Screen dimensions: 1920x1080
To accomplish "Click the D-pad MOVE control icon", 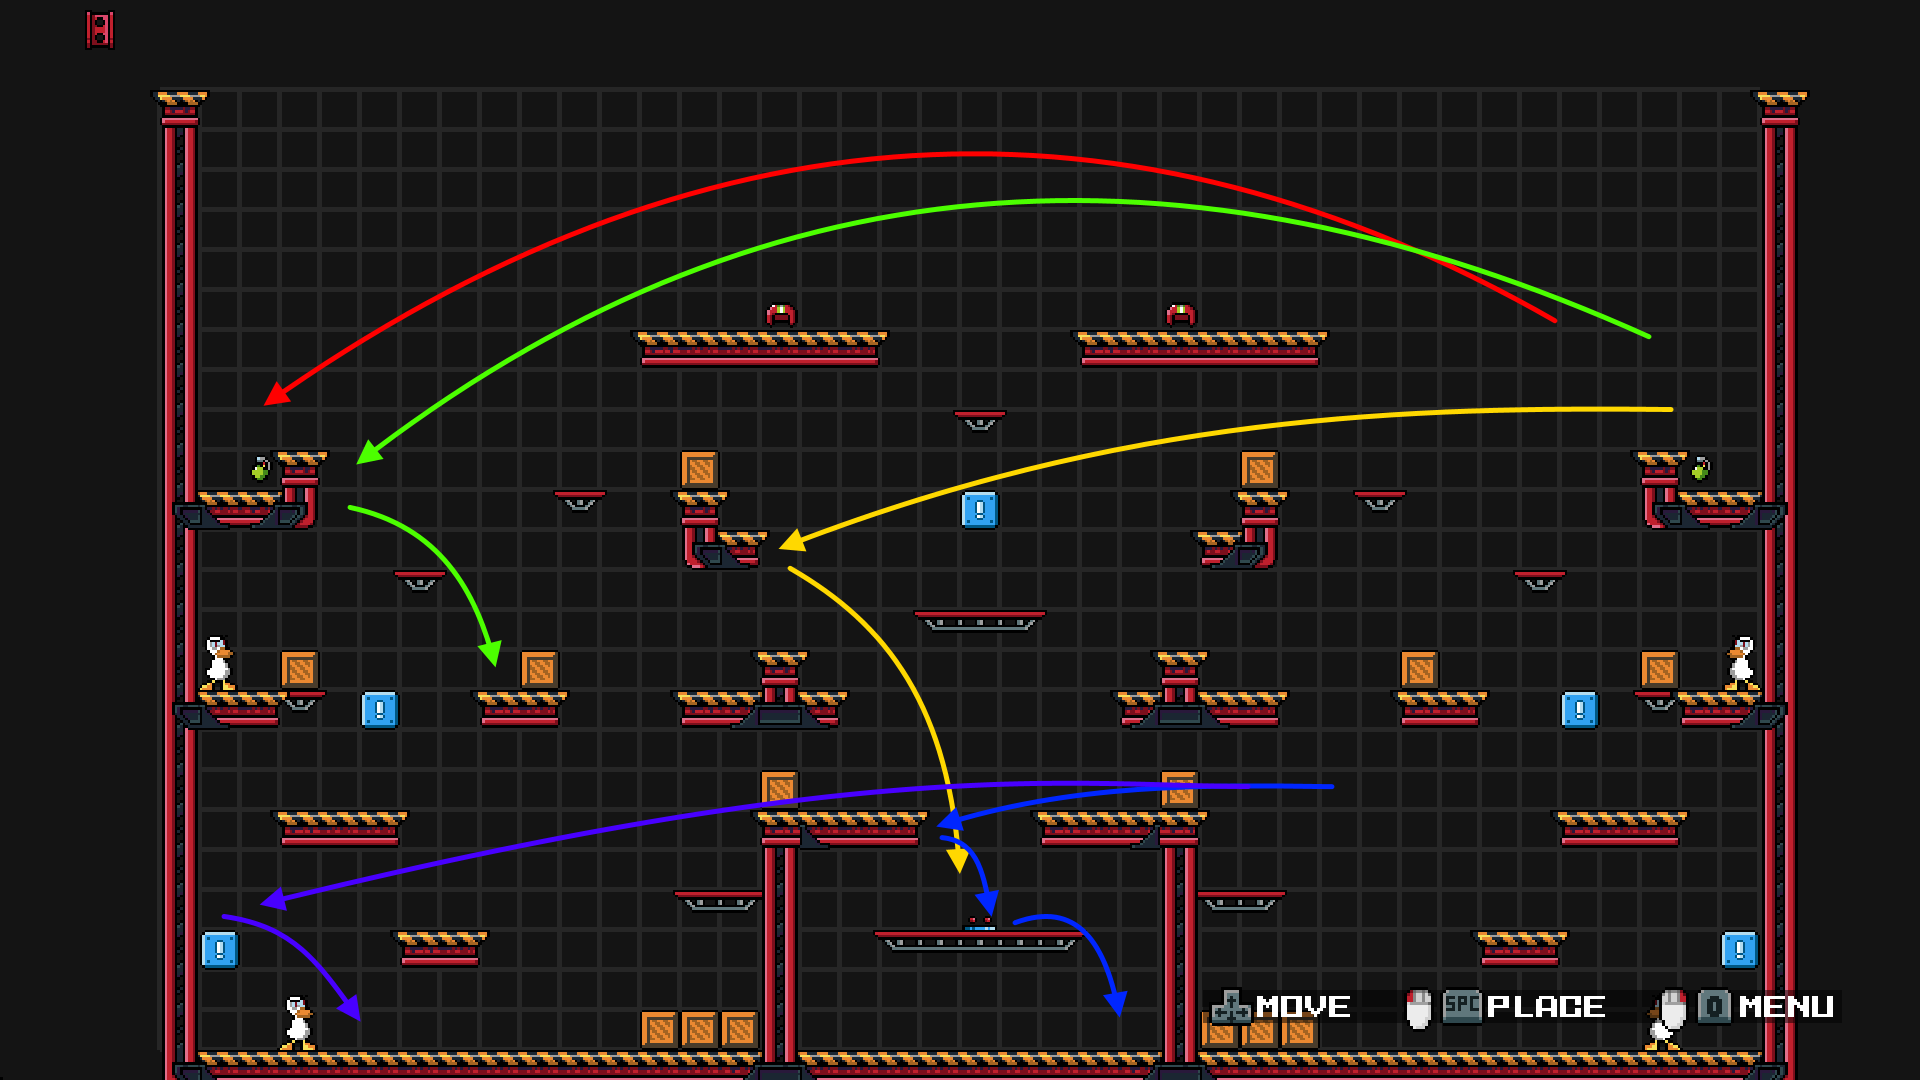I will point(1230,1007).
